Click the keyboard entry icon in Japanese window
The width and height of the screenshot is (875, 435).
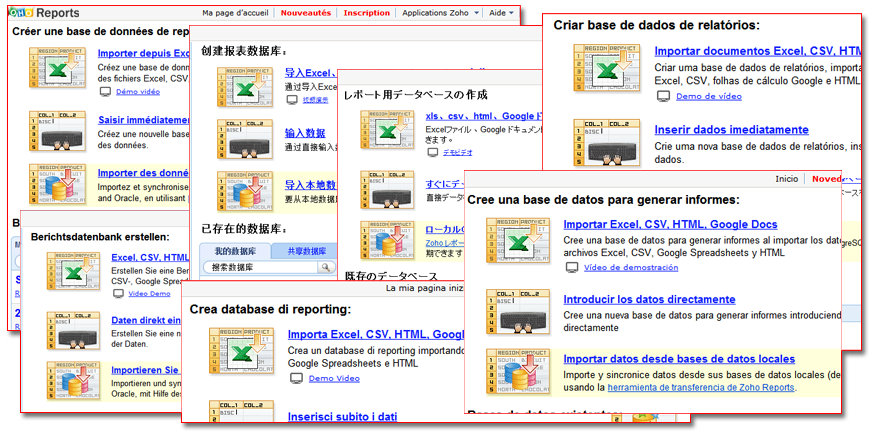[388, 191]
